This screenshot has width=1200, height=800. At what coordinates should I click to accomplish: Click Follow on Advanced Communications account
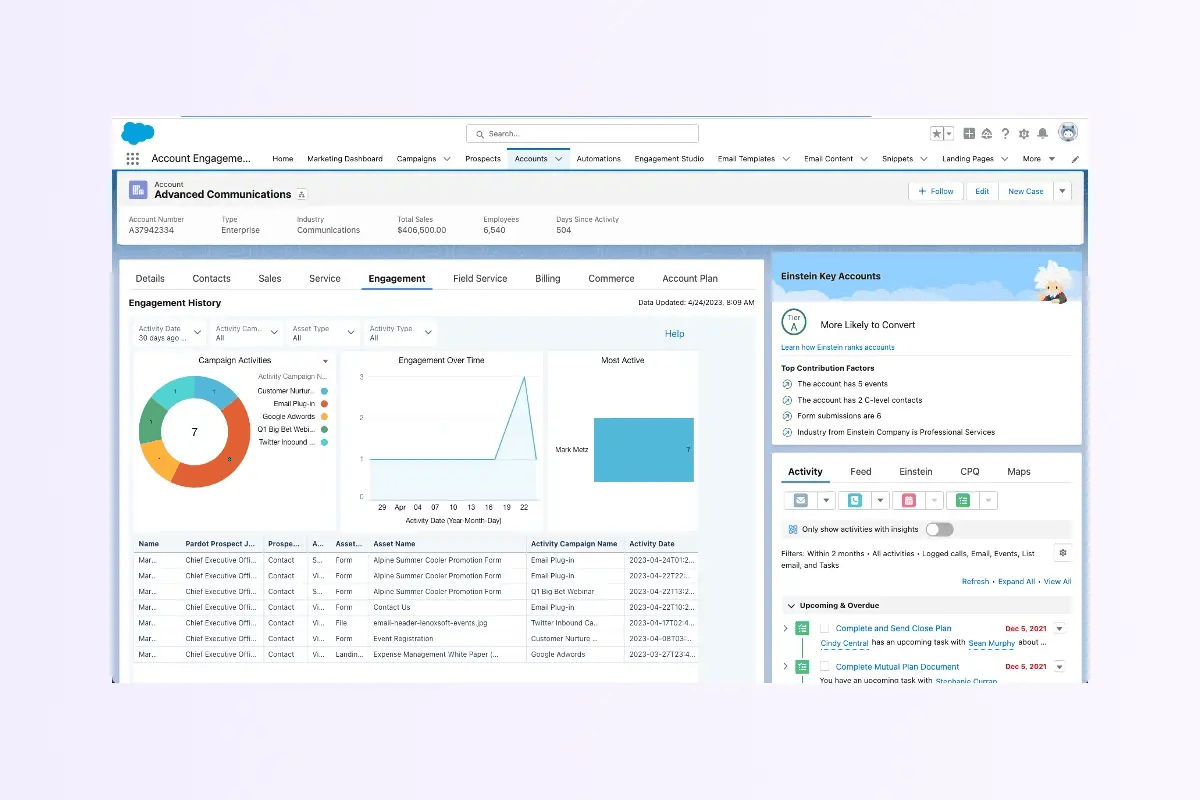click(935, 190)
